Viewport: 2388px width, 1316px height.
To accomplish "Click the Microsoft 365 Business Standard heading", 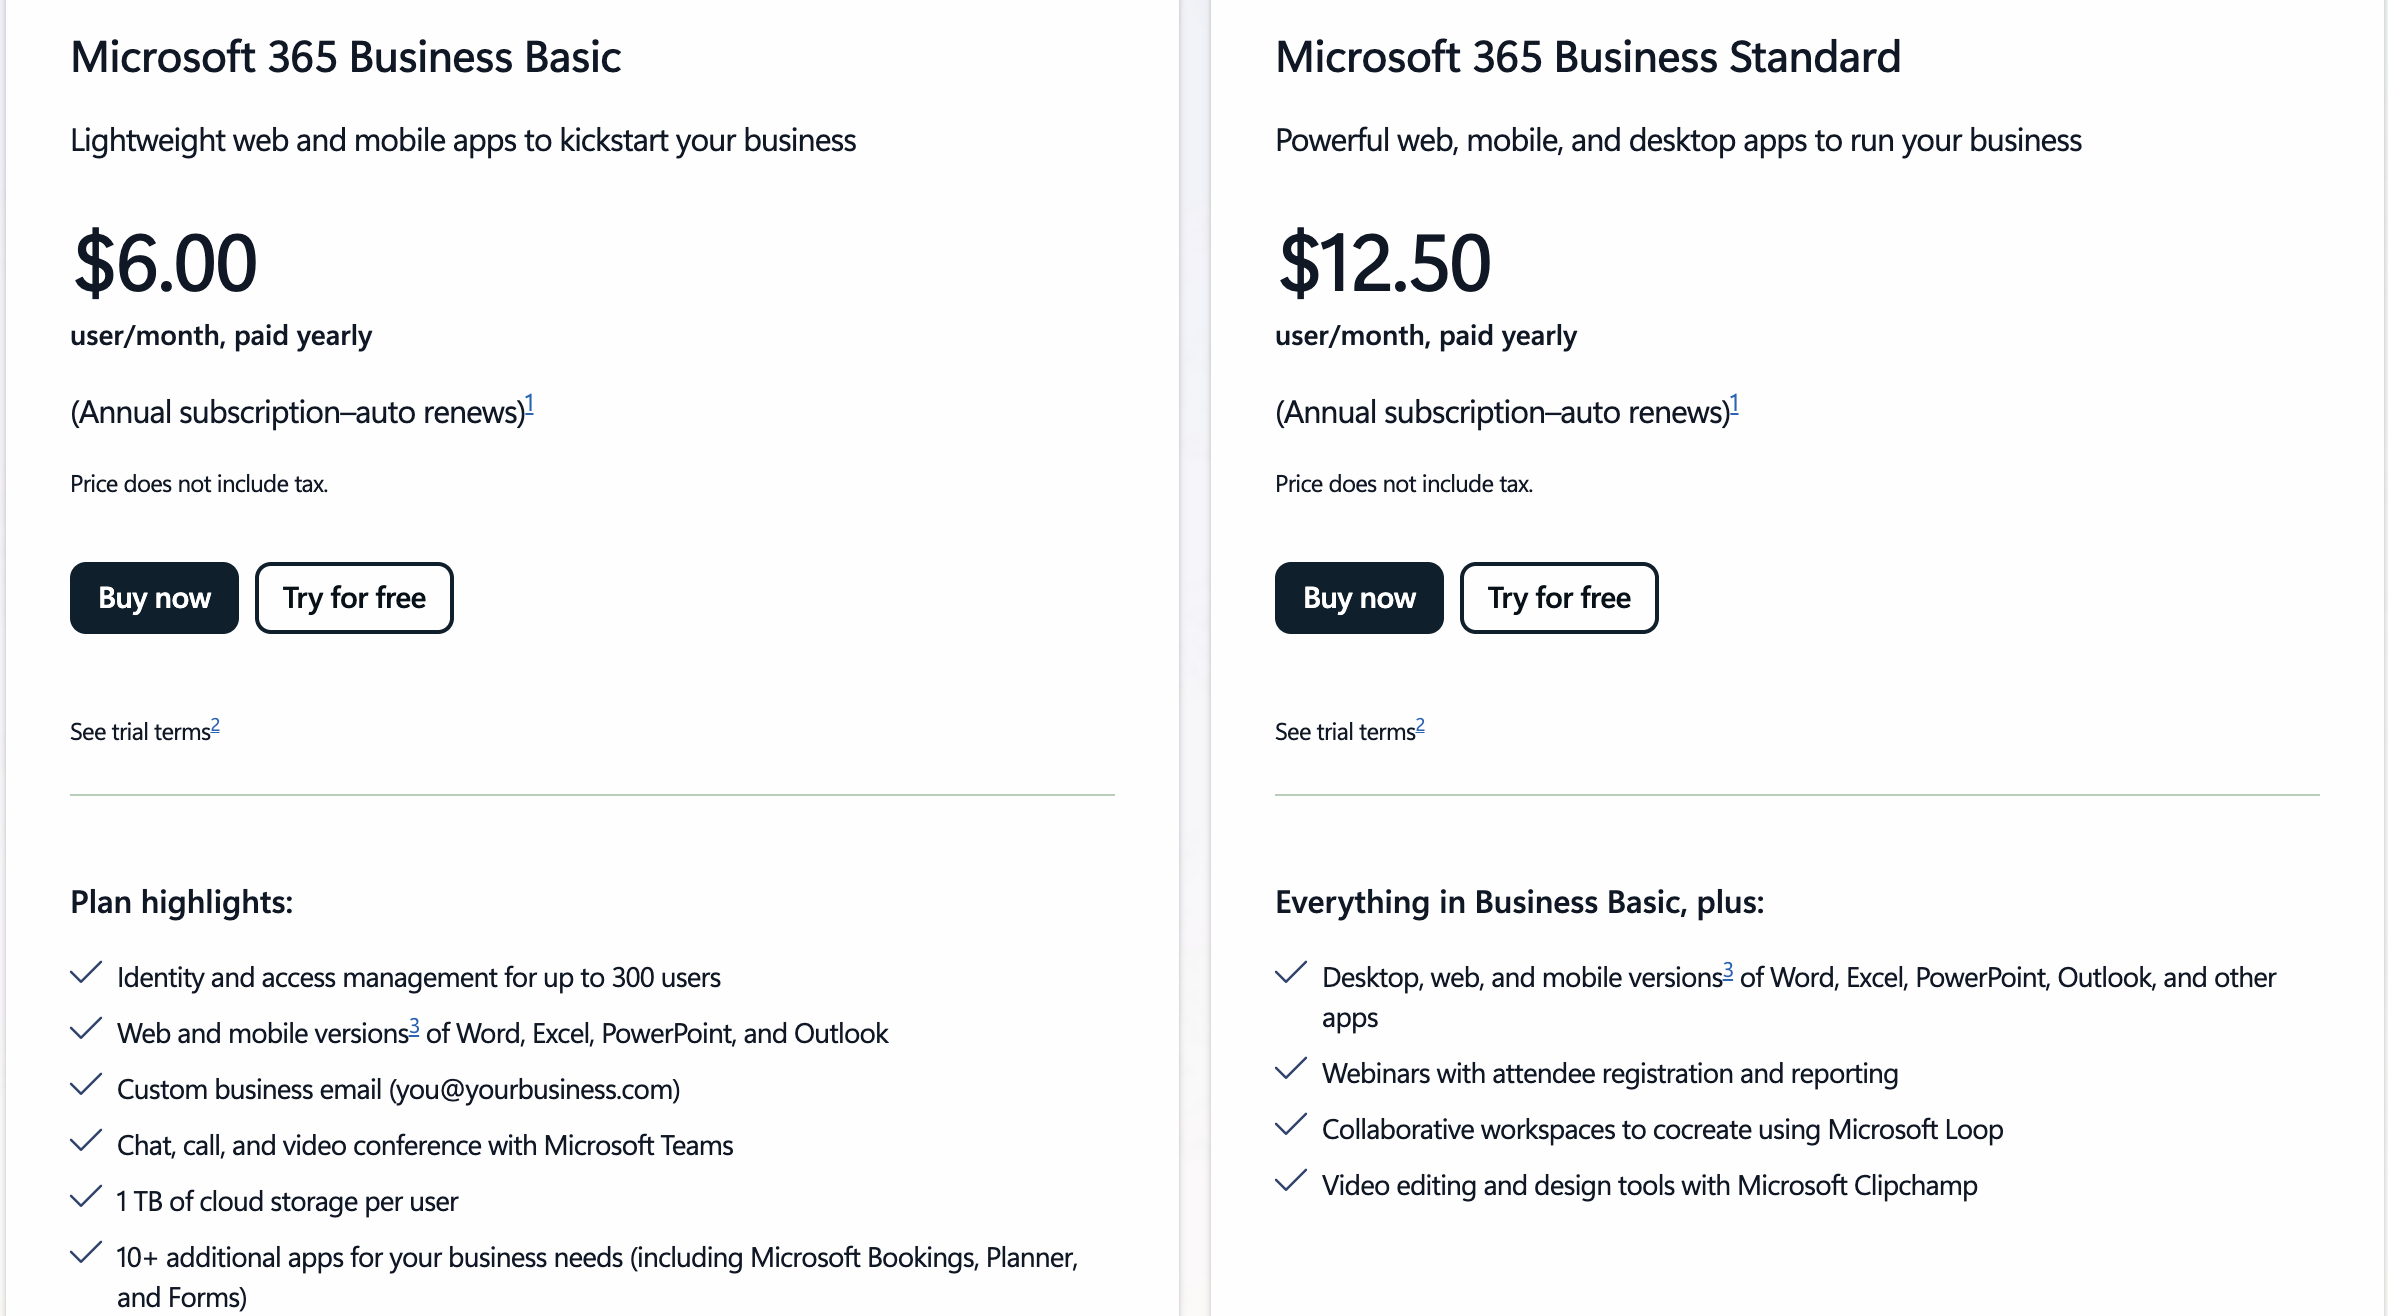I will point(1588,57).
